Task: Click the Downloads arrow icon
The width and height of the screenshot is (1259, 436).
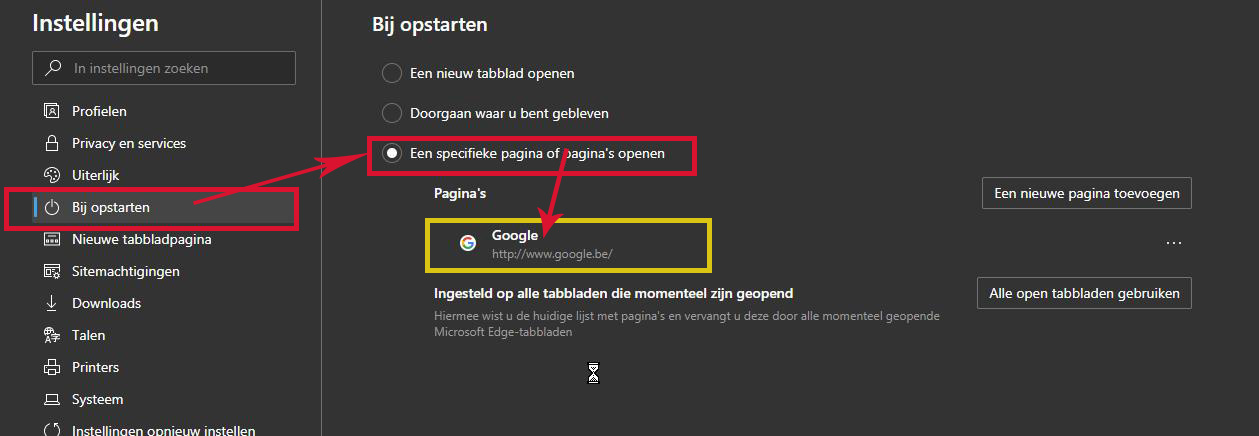Action: point(52,303)
